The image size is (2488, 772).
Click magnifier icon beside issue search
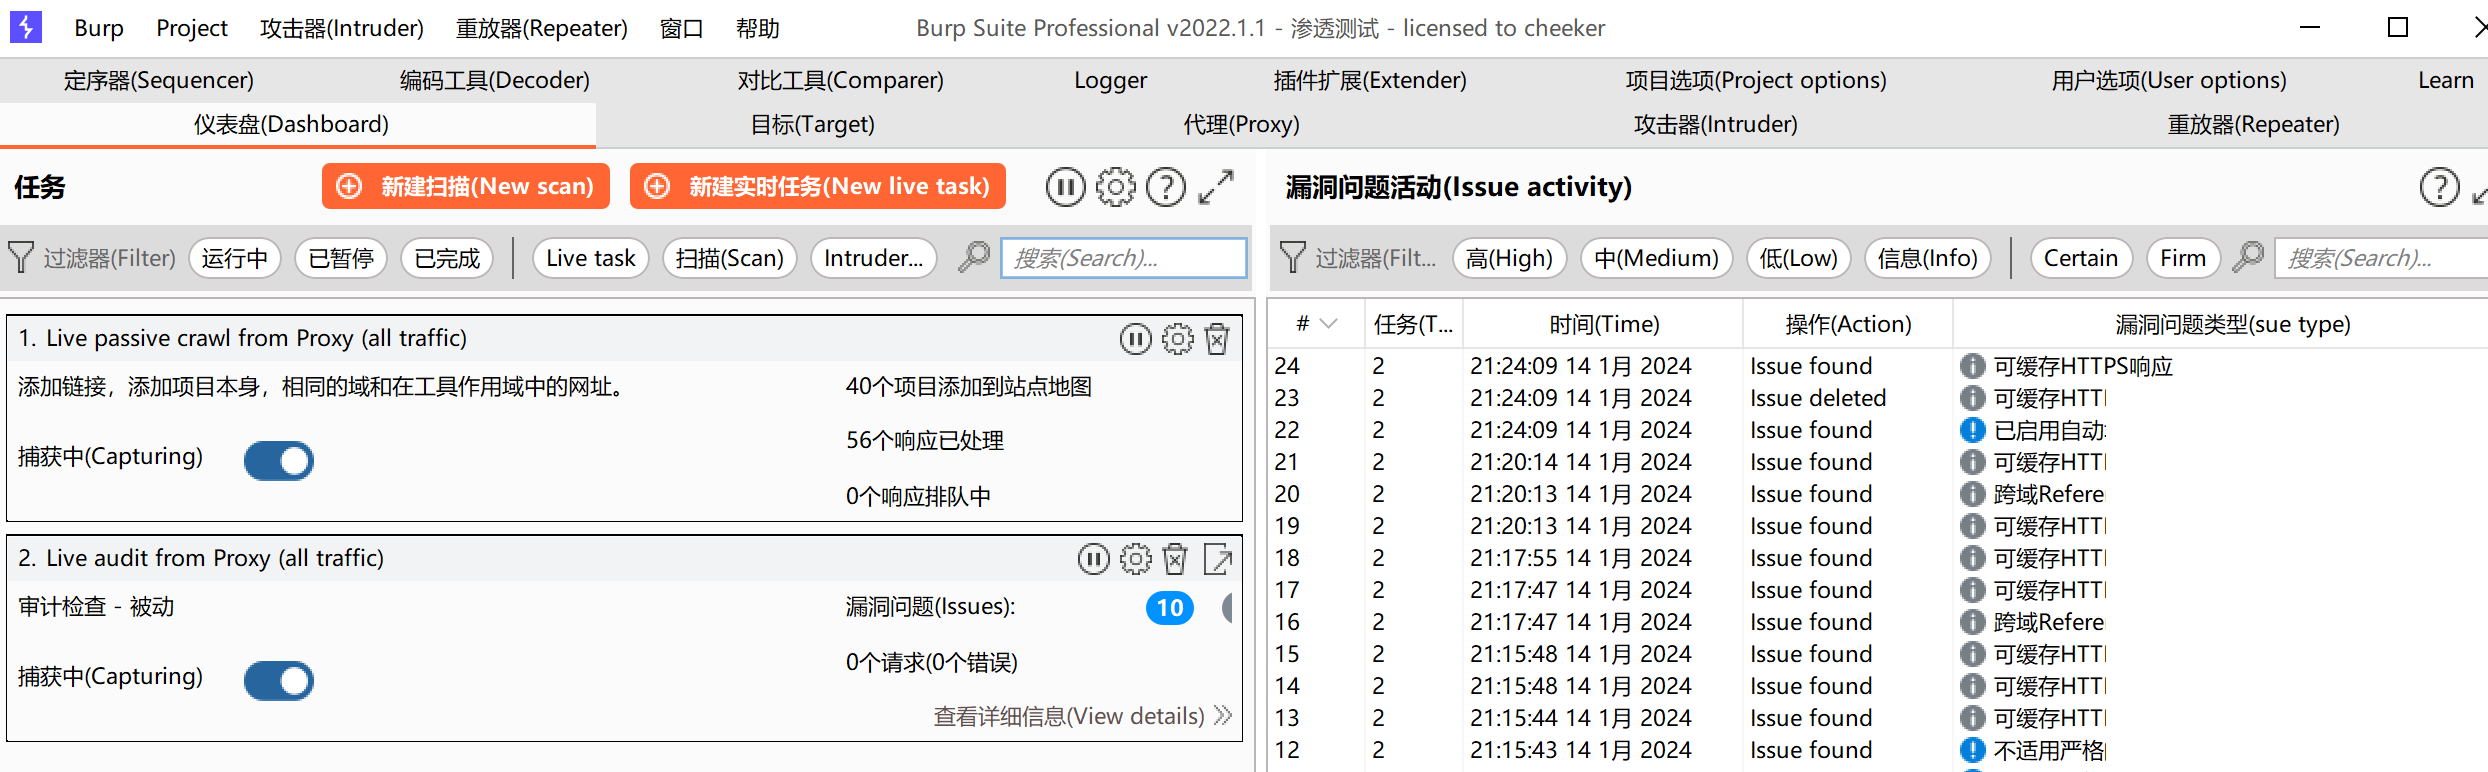[2247, 258]
